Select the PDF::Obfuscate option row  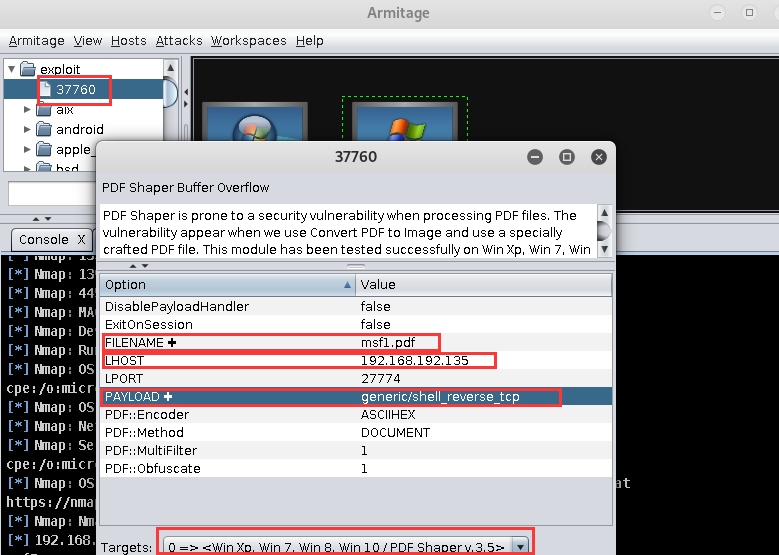click(356, 469)
